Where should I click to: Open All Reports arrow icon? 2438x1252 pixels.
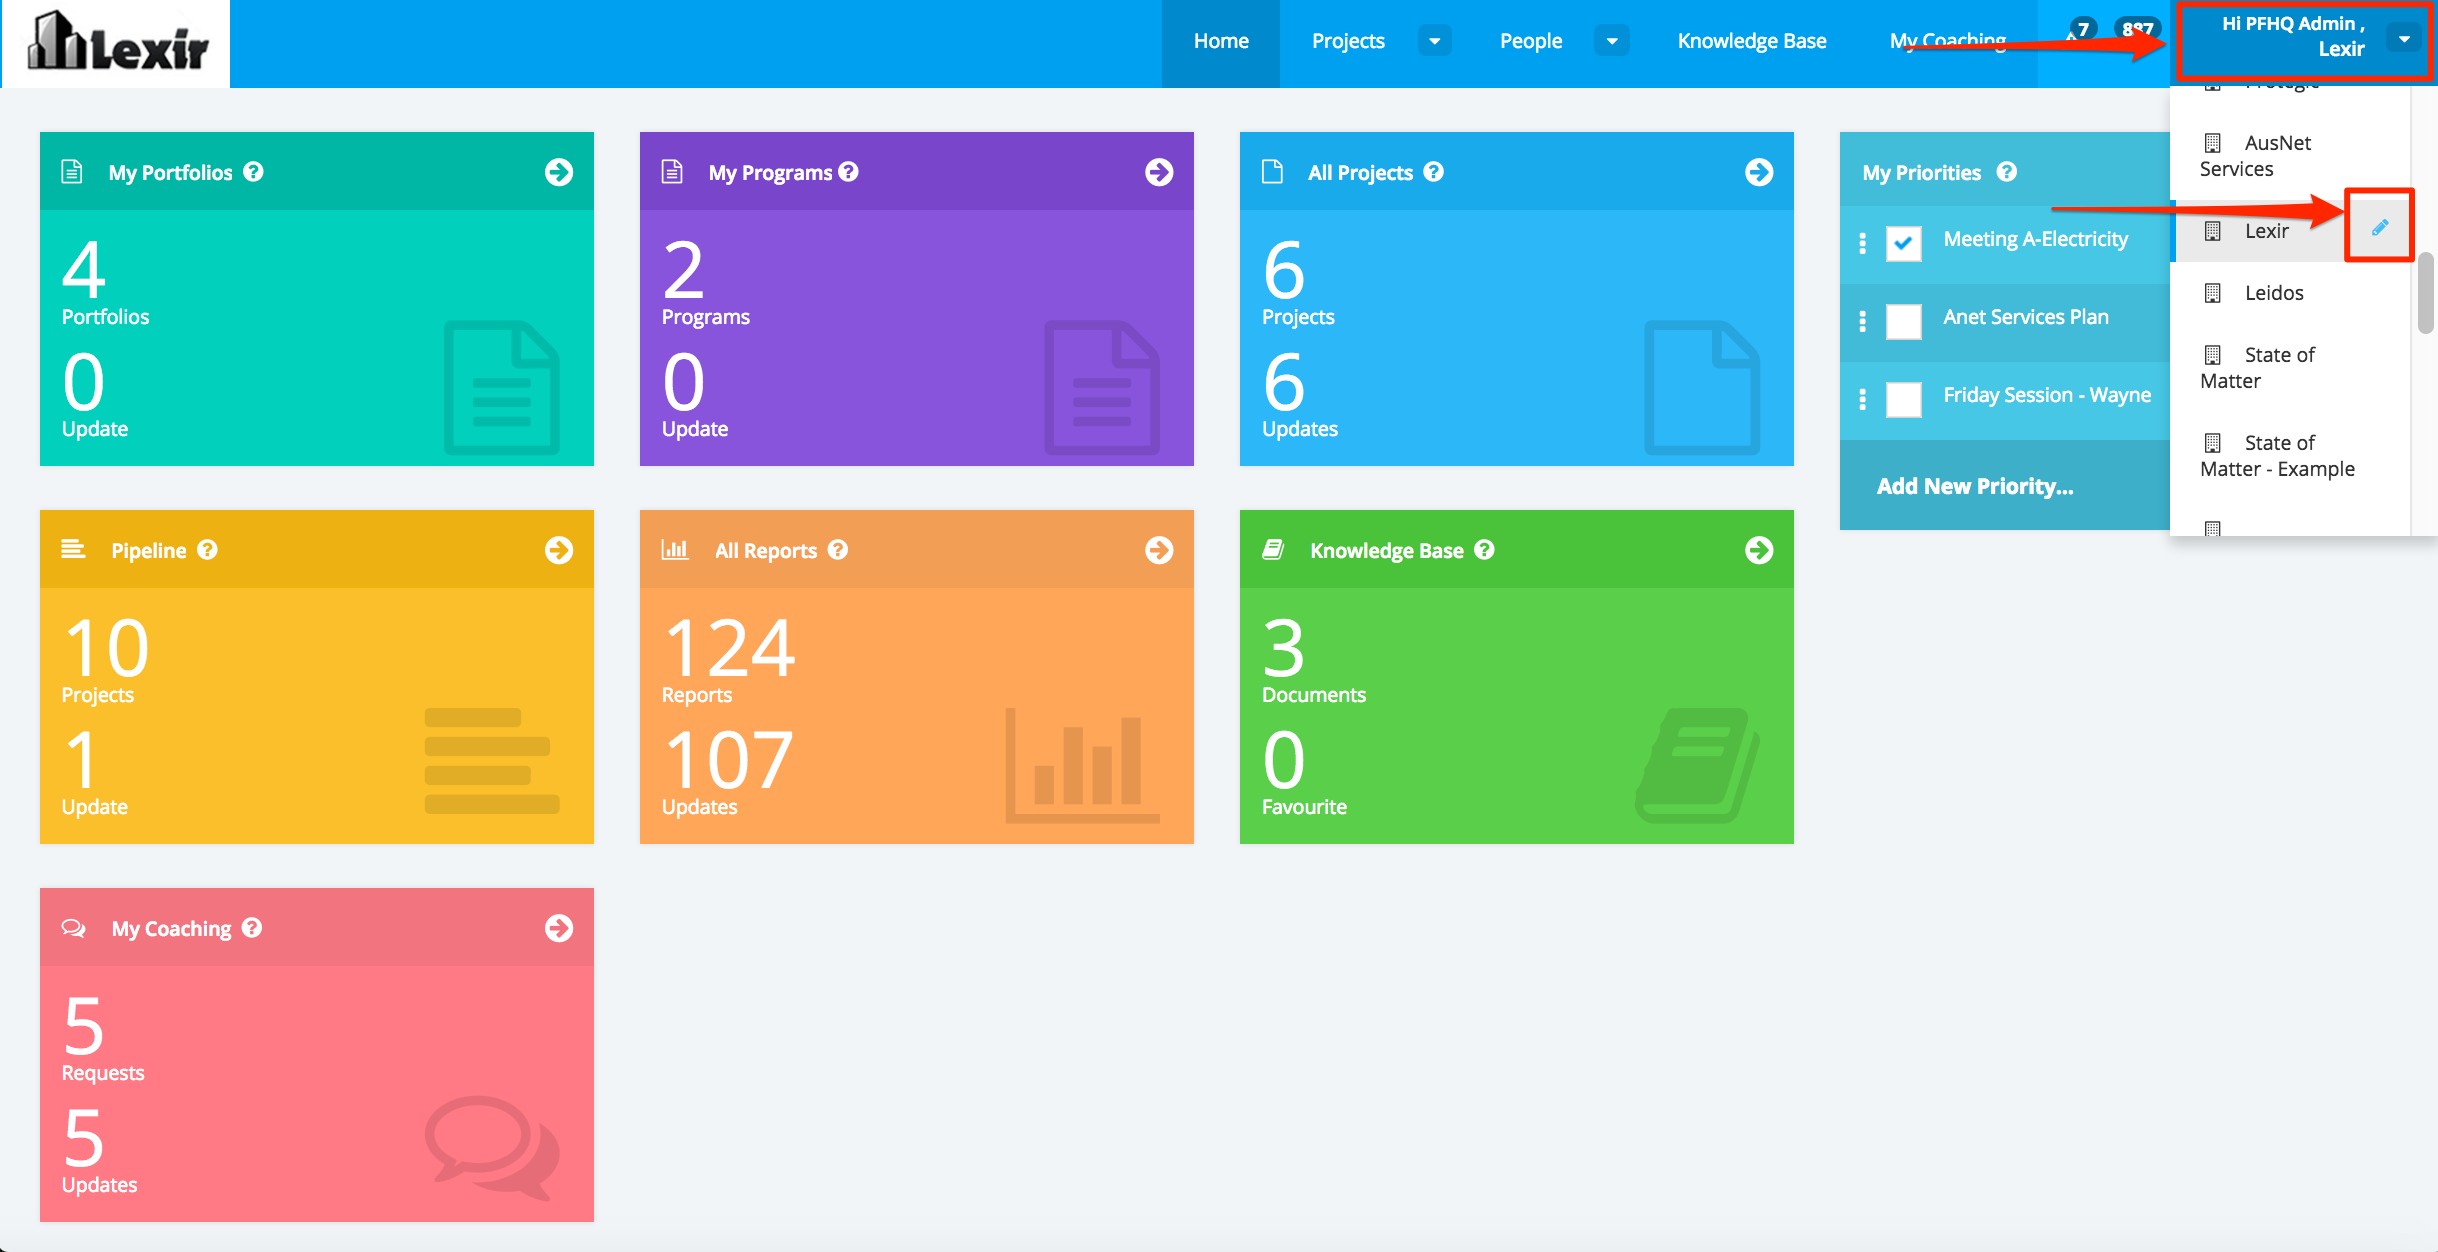(x=1159, y=550)
